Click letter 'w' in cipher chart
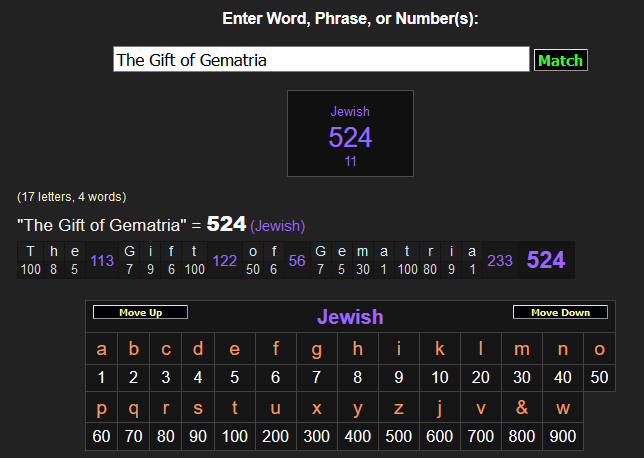Image resolution: width=644 pixels, height=458 pixels. point(563,408)
